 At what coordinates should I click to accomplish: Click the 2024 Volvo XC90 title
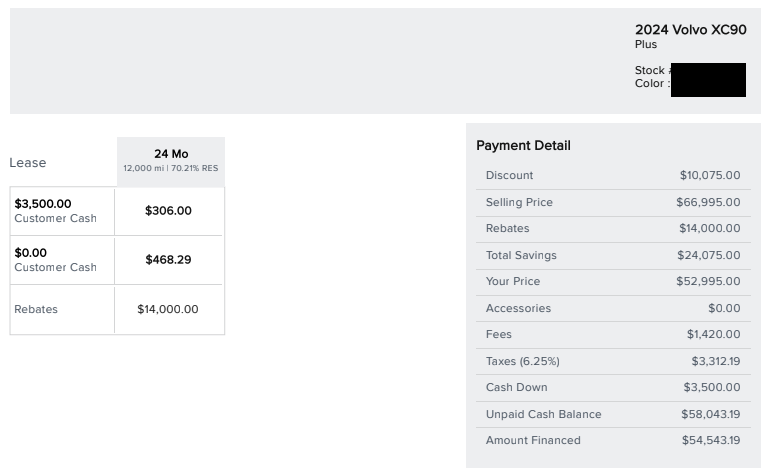690,30
